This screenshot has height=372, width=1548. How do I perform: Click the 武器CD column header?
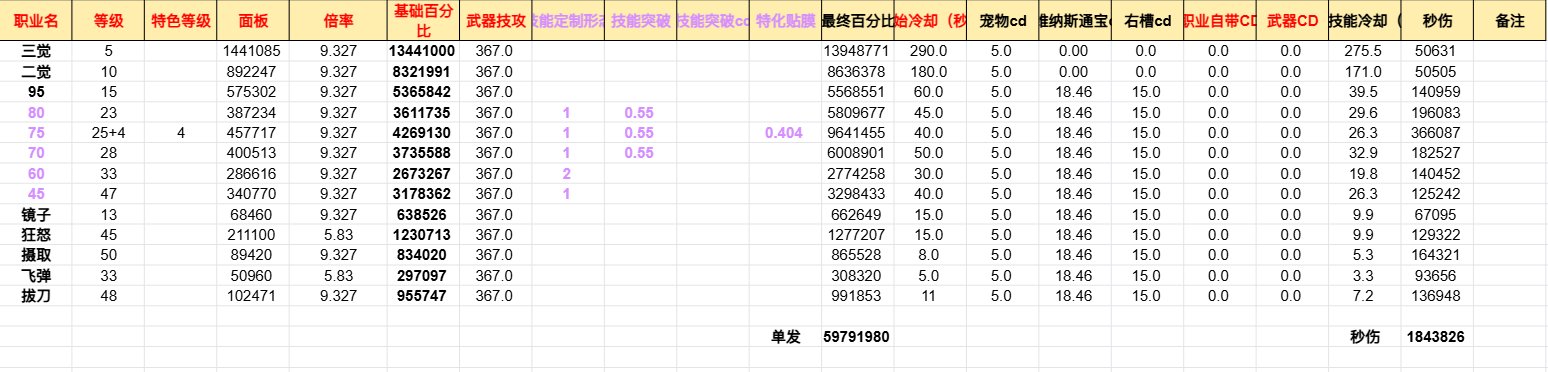click(x=1291, y=20)
